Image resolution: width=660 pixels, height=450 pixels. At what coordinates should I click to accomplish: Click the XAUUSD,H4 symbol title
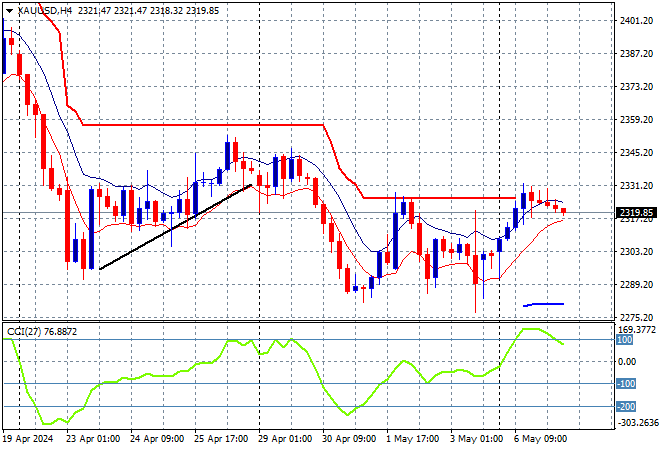45,11
